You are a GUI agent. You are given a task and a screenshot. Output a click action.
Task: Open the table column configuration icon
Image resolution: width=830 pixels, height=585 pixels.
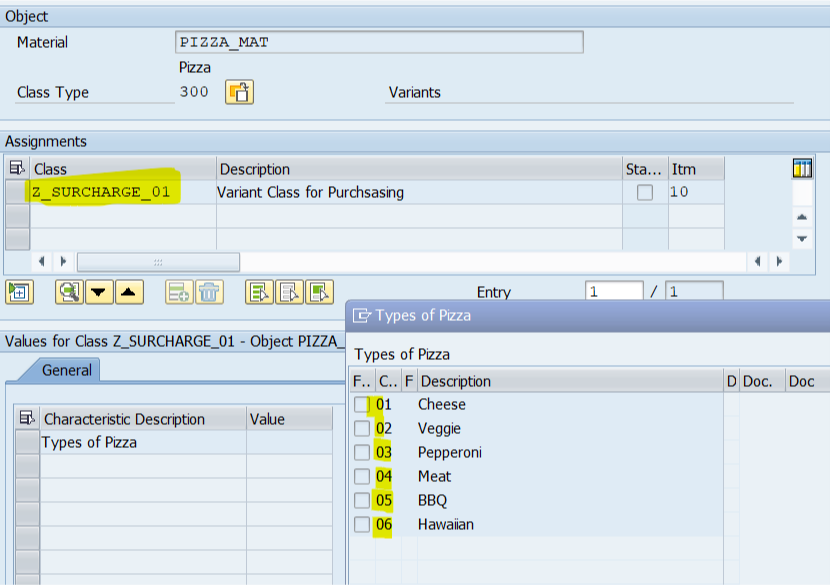(801, 168)
